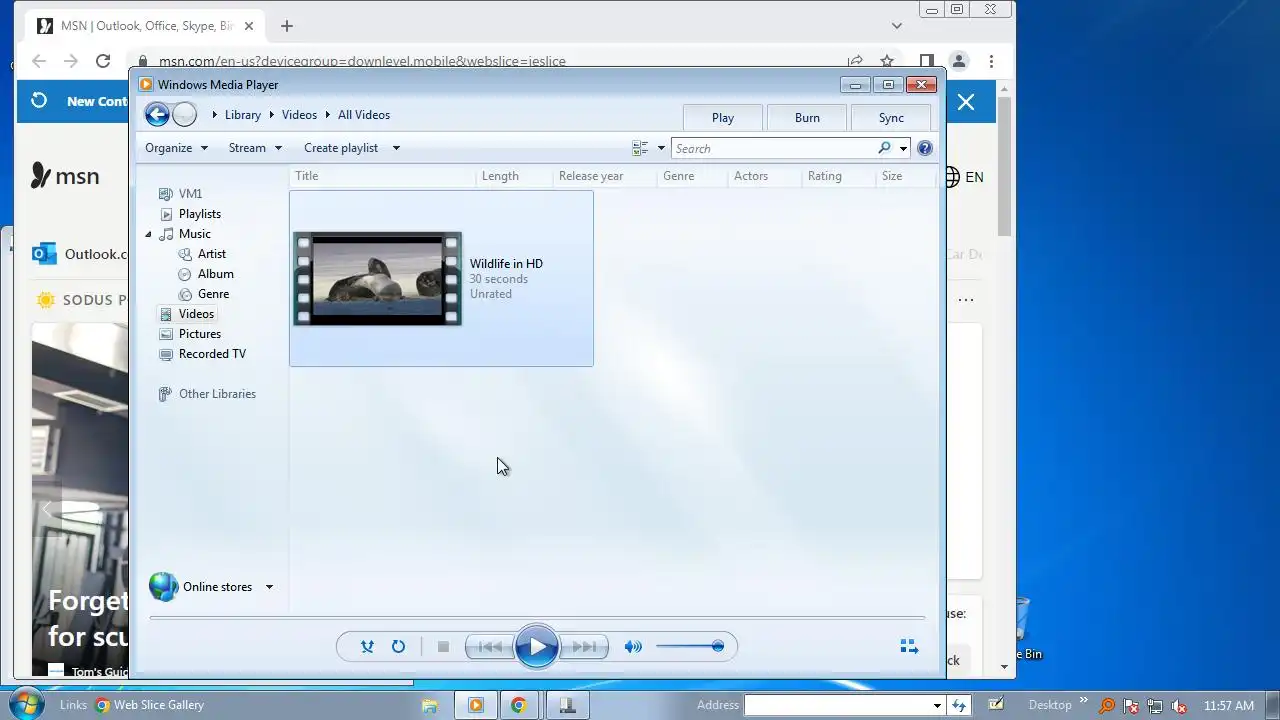Open Media Player Help icon

tap(925, 148)
